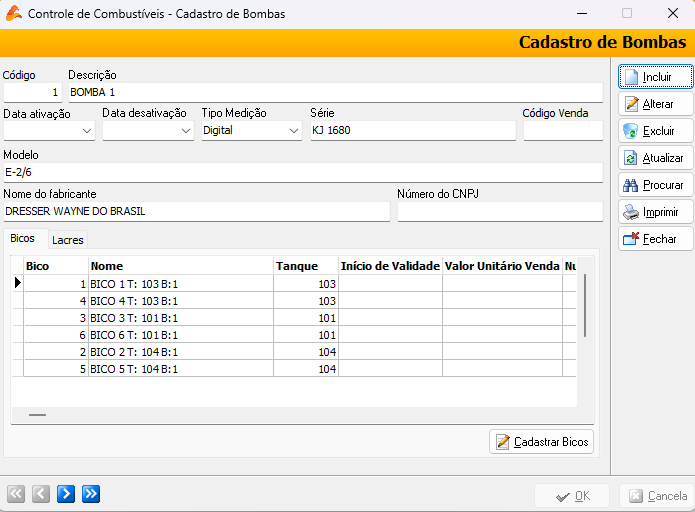Navigate to the next record arrow

click(66, 493)
